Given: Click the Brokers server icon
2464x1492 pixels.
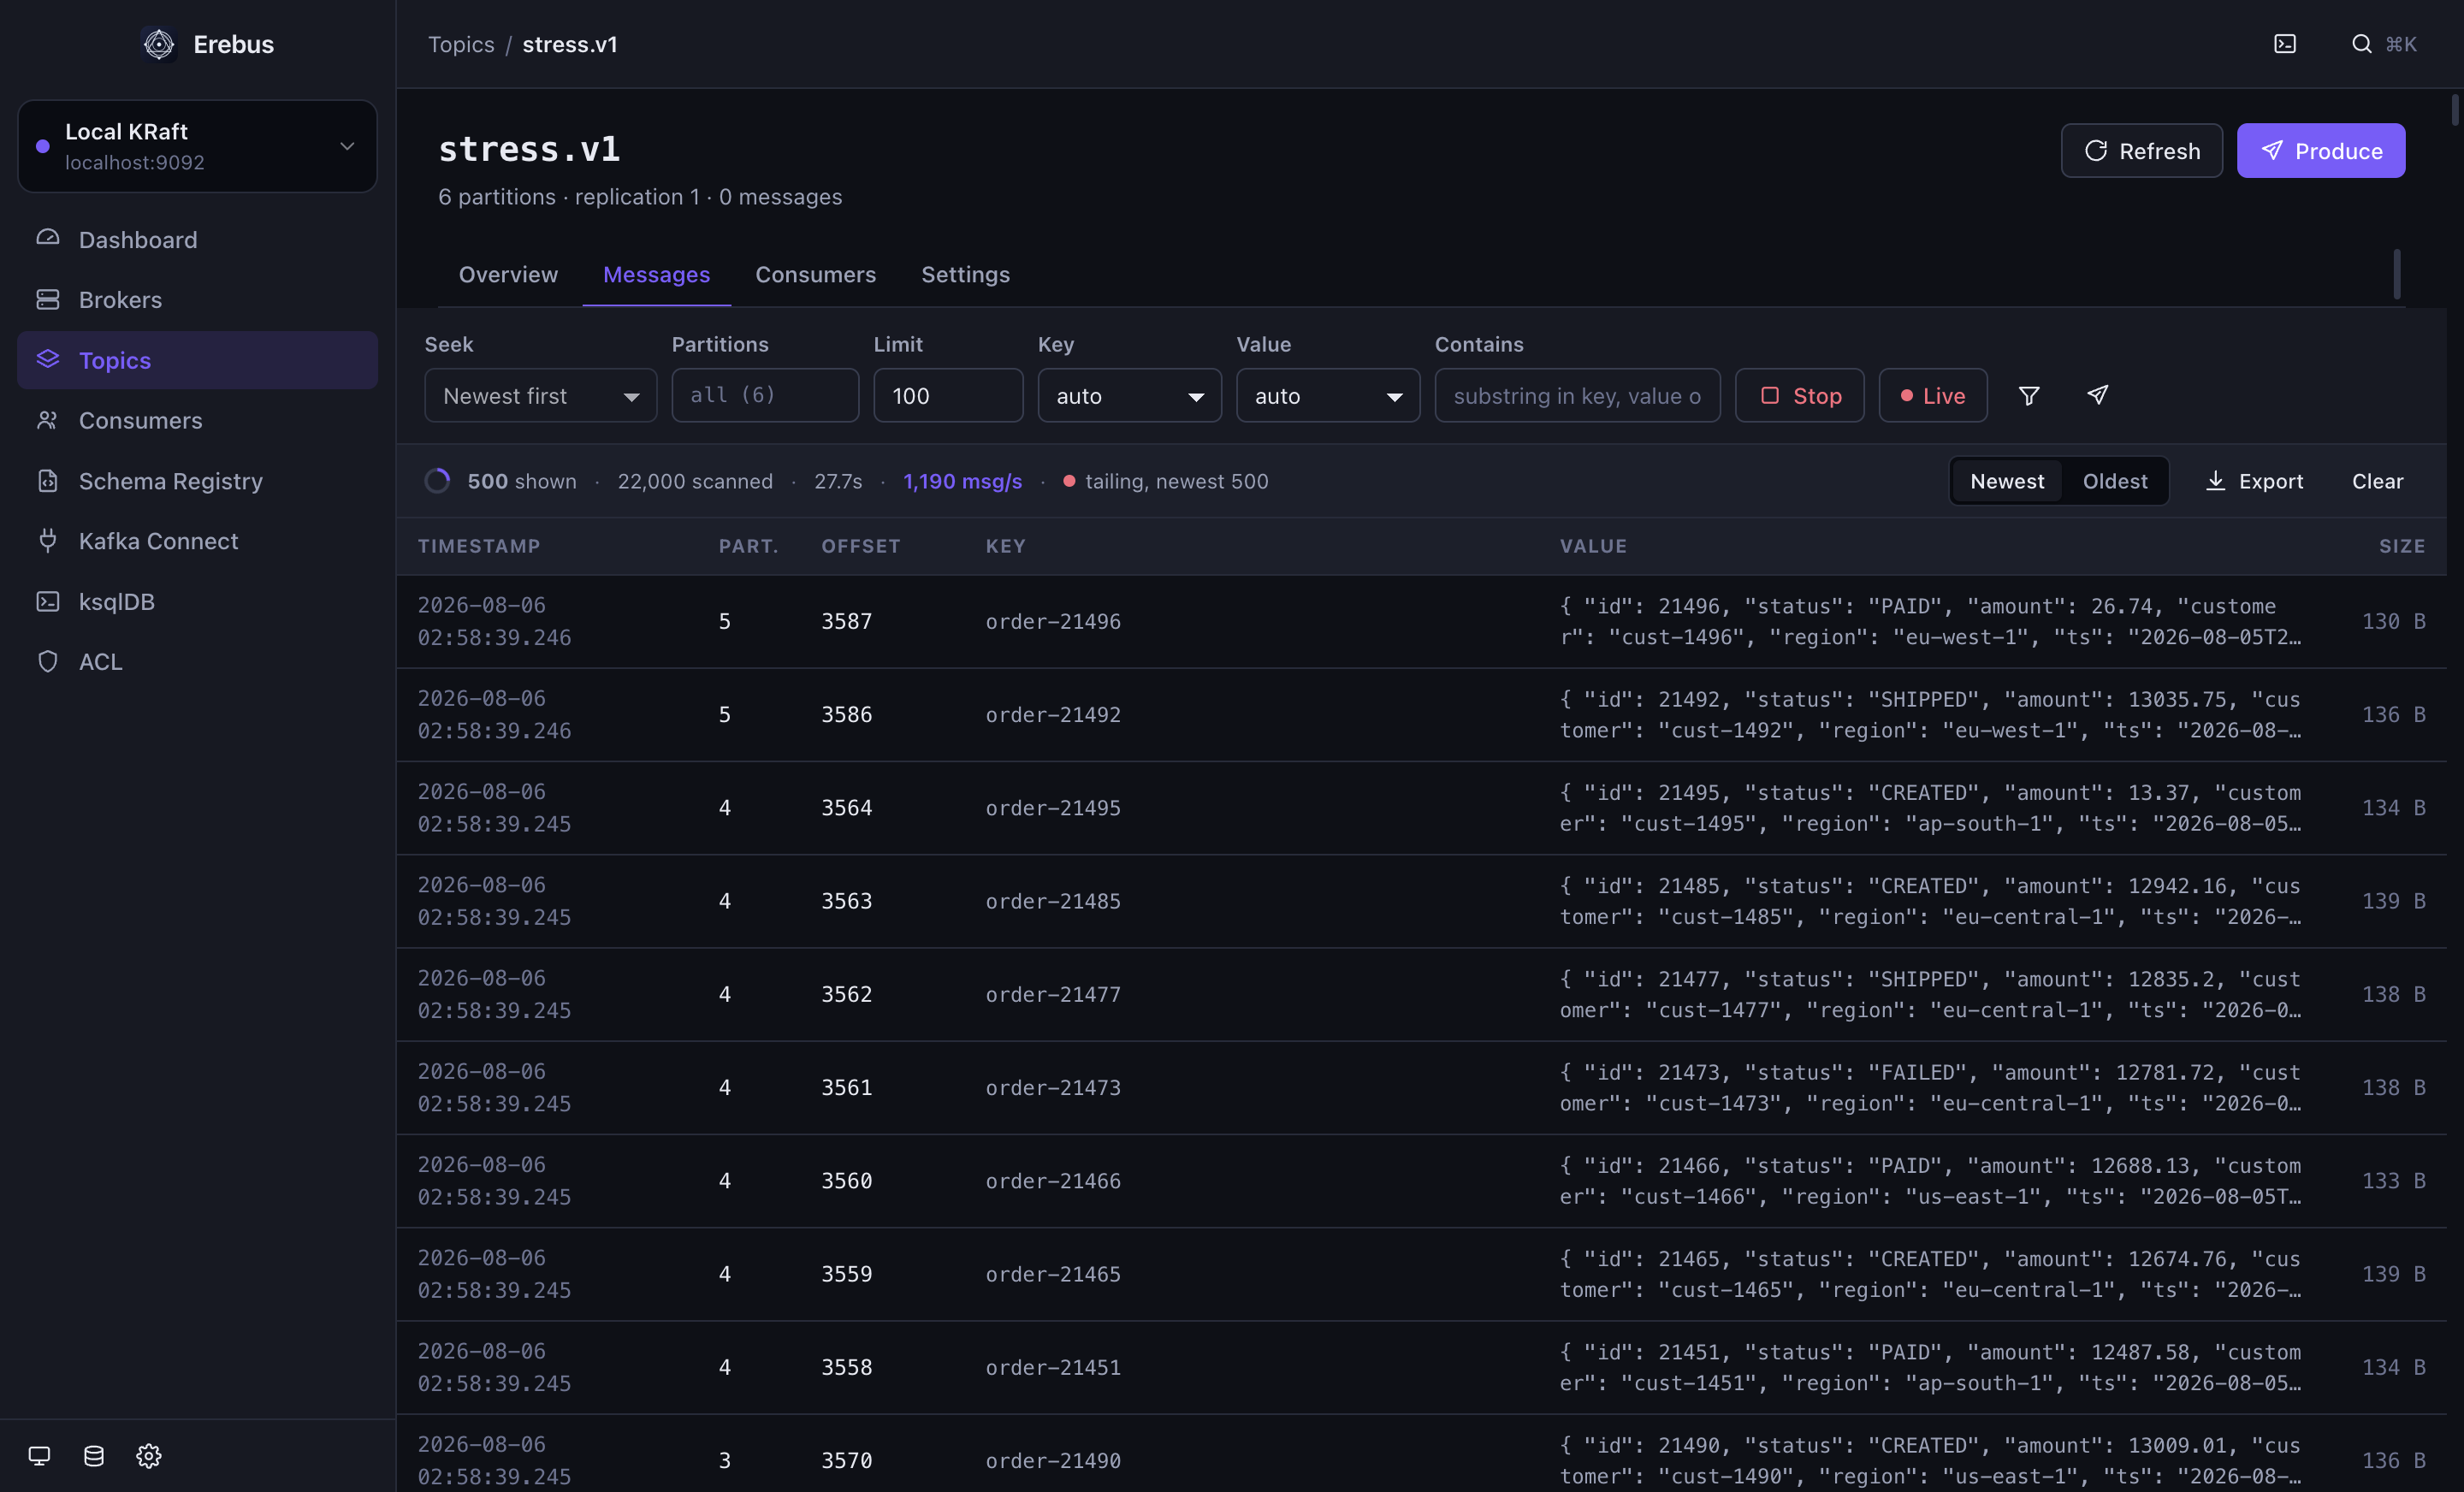Looking at the screenshot, I should pos(48,299).
